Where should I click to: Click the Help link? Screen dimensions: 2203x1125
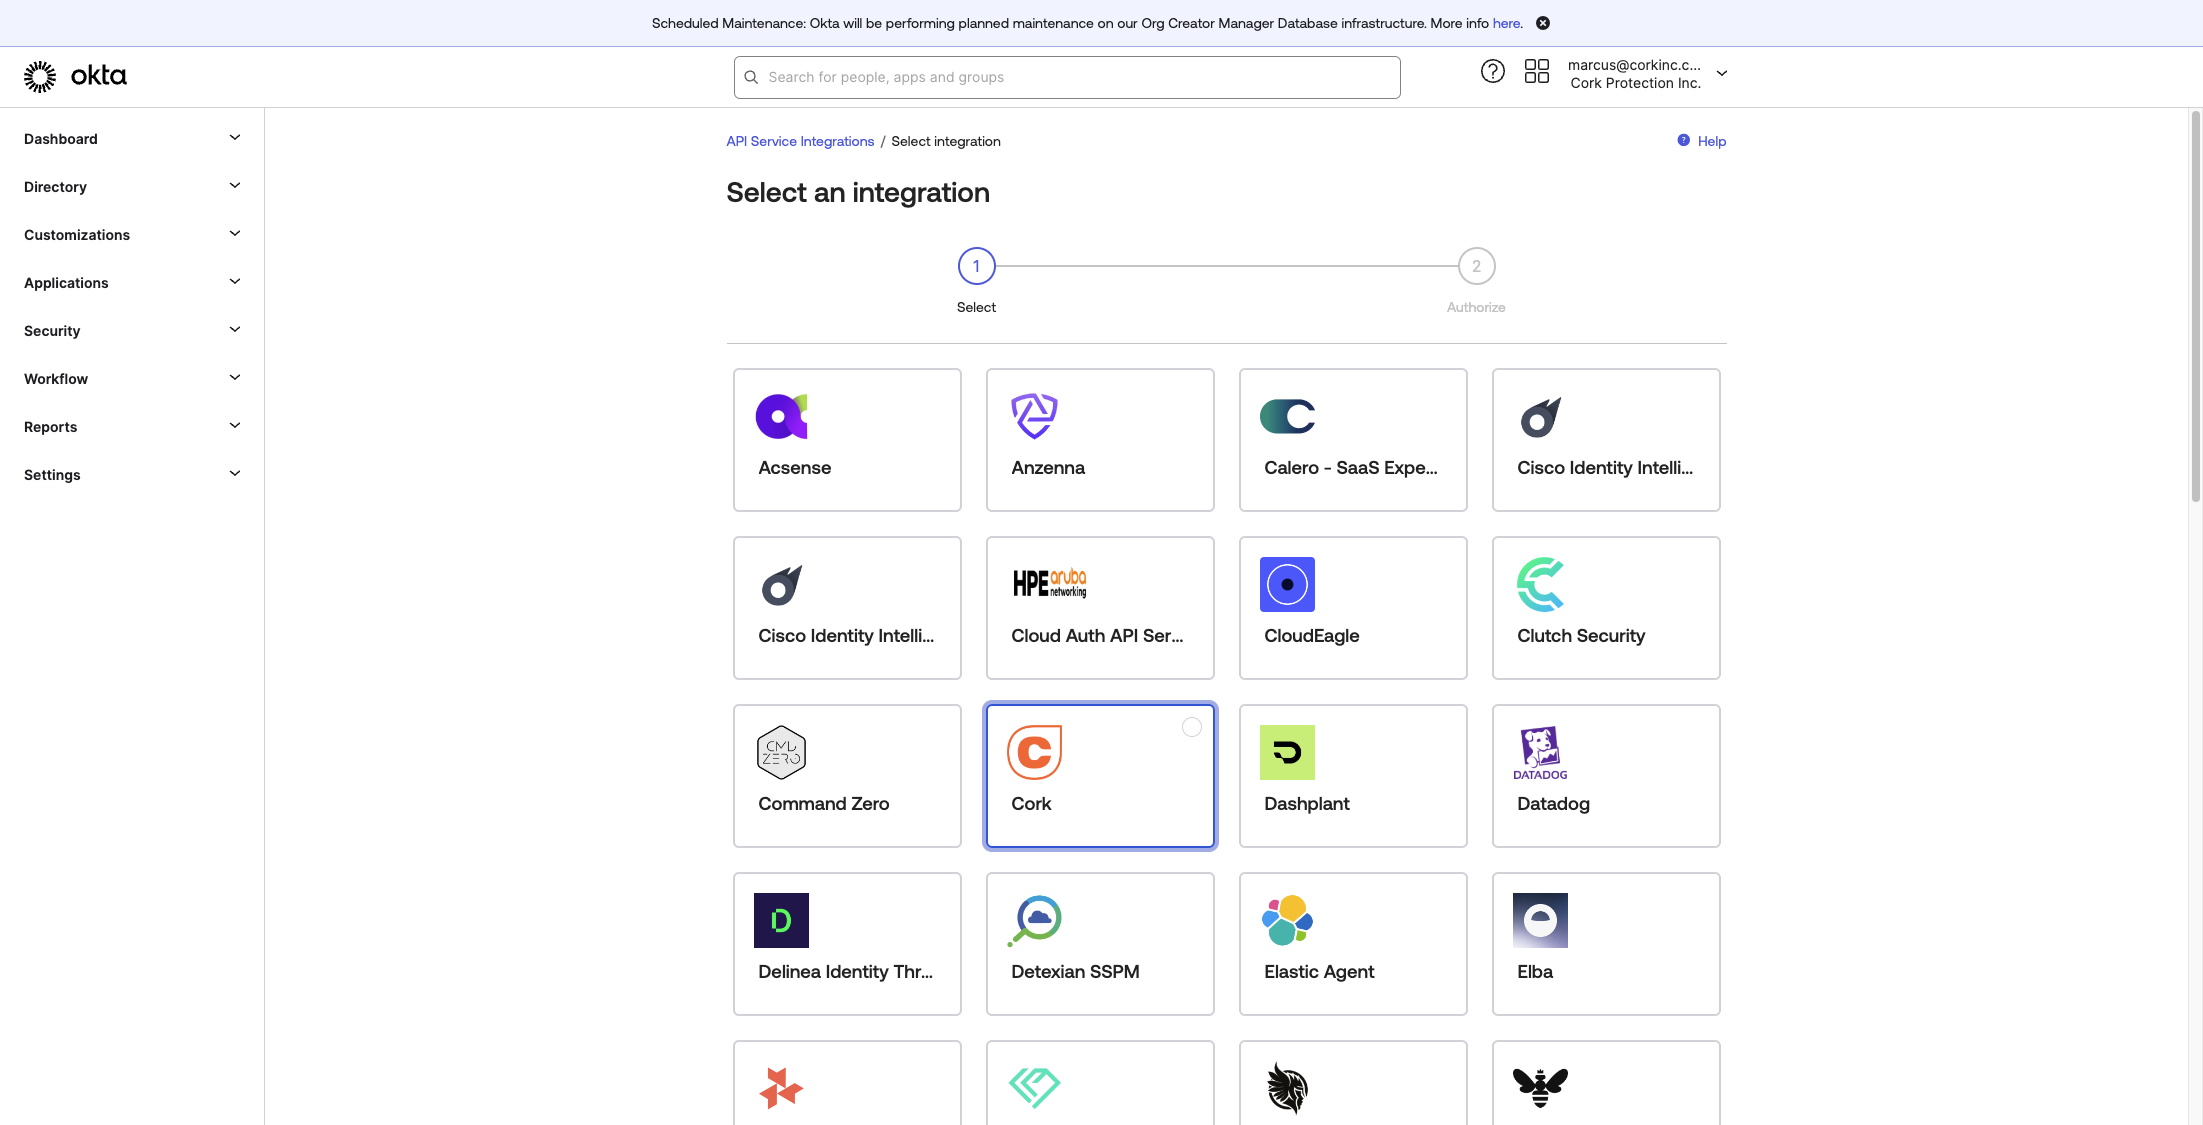pos(1702,141)
